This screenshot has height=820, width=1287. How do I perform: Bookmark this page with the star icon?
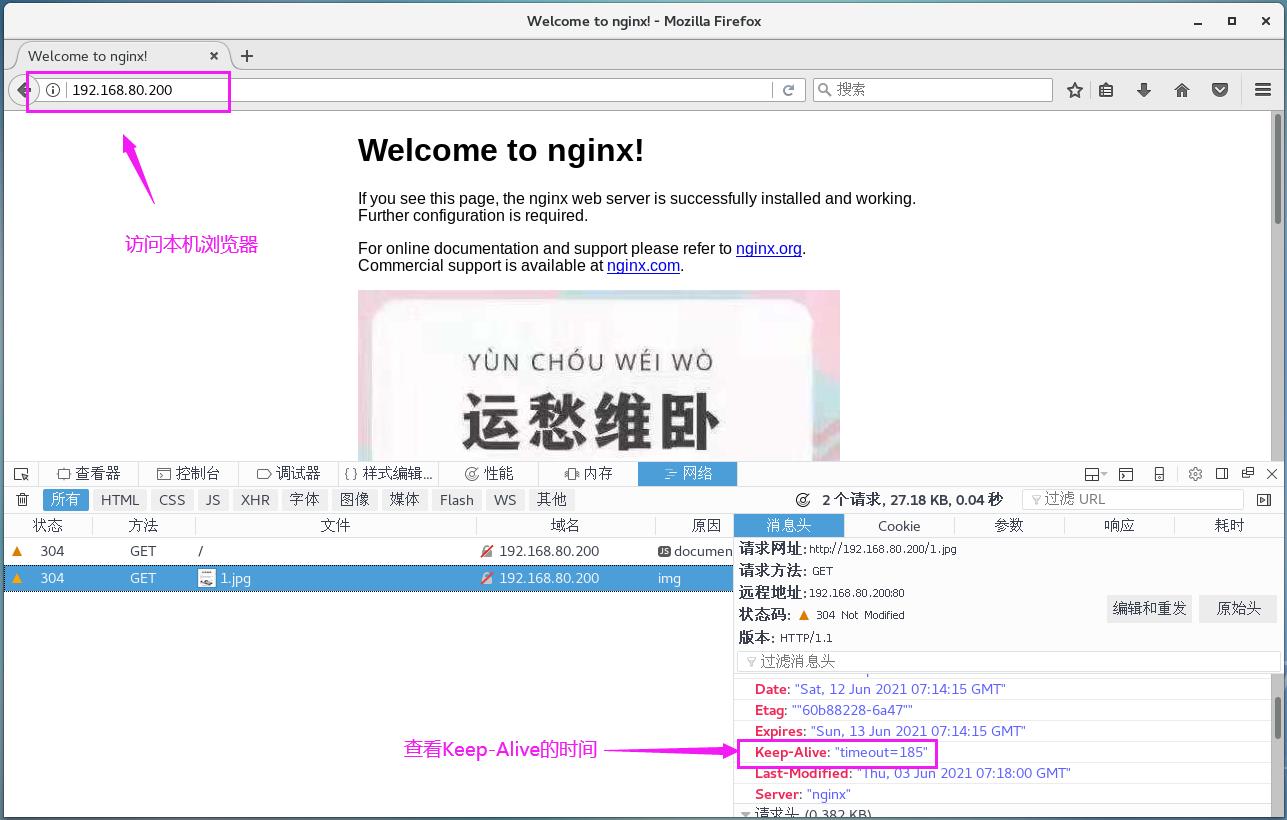[x=1075, y=90]
